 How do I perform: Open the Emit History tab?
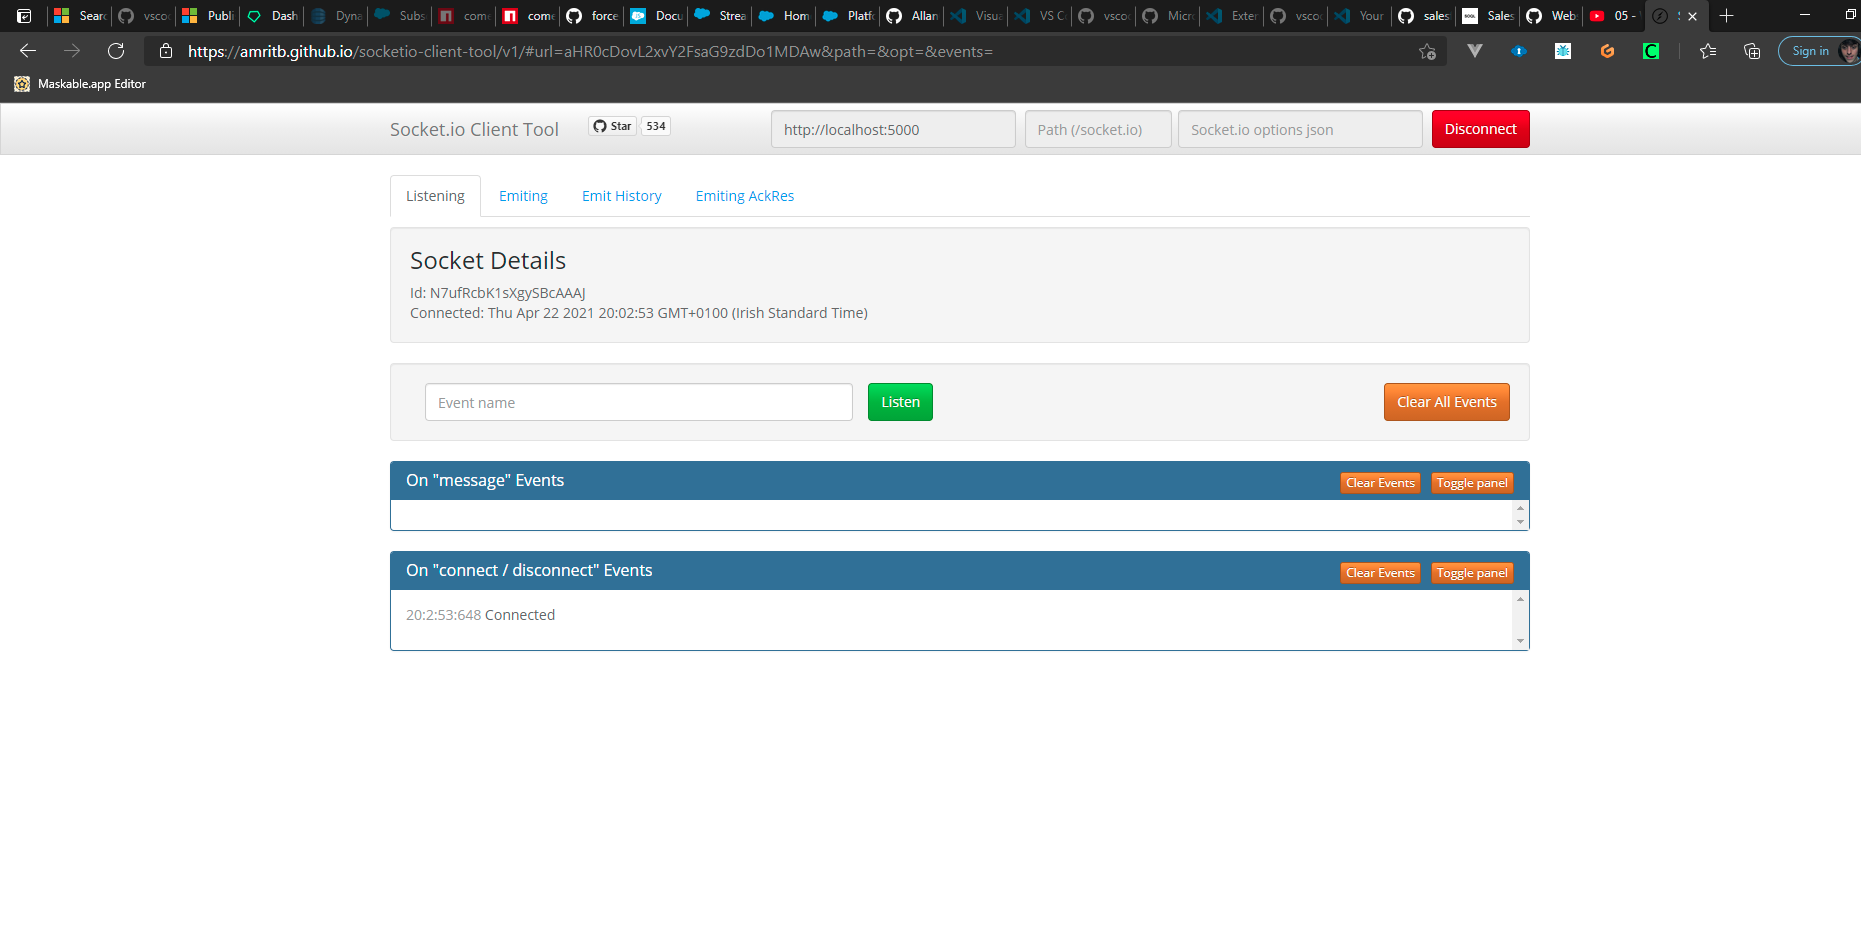pyautogui.click(x=621, y=195)
